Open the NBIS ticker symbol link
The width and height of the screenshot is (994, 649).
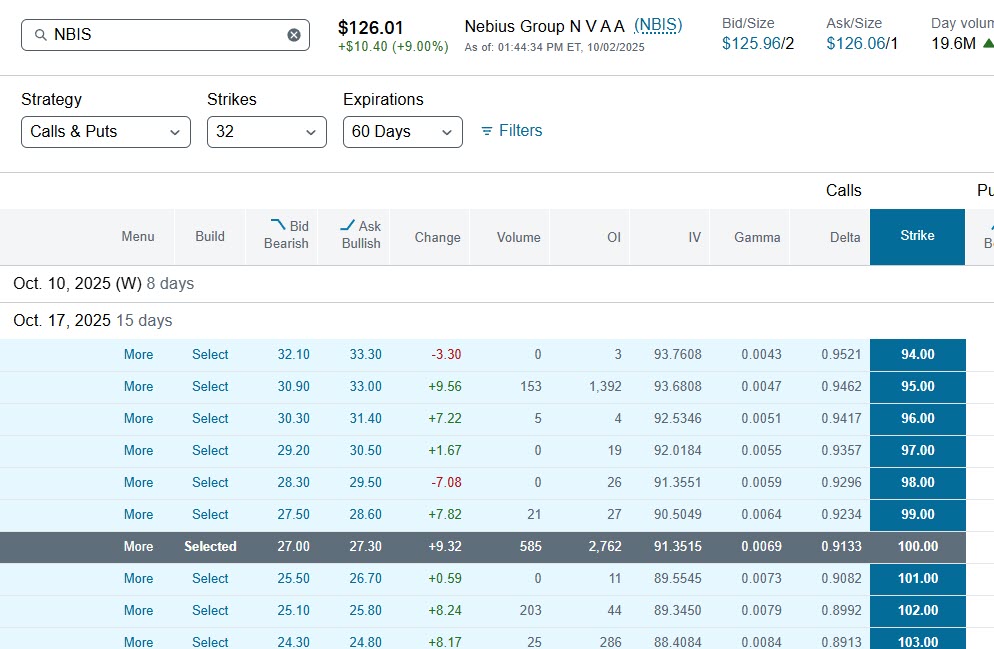tap(658, 25)
